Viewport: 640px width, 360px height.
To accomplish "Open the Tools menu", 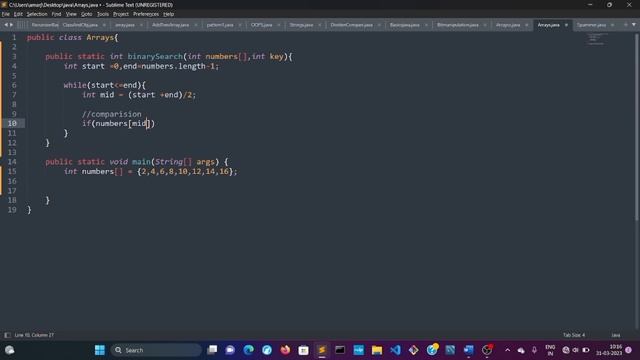I will click(x=103, y=14).
